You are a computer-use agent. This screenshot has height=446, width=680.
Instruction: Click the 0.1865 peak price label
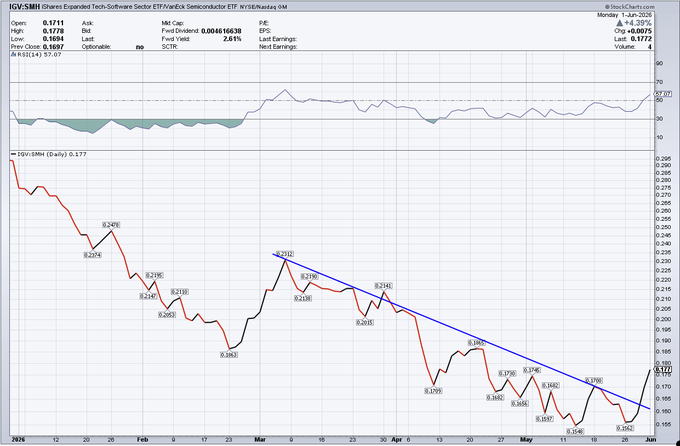[476, 343]
